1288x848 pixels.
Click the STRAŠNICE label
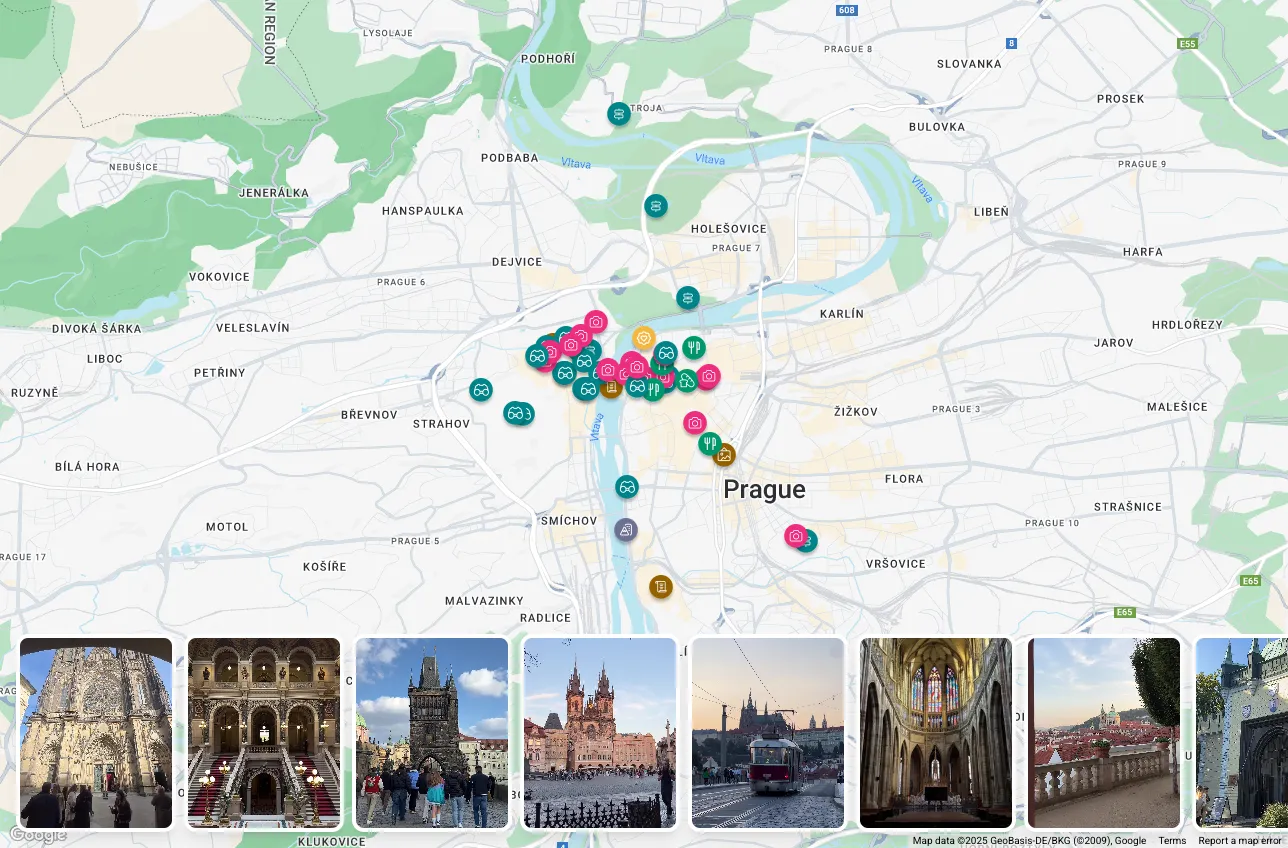(1128, 507)
